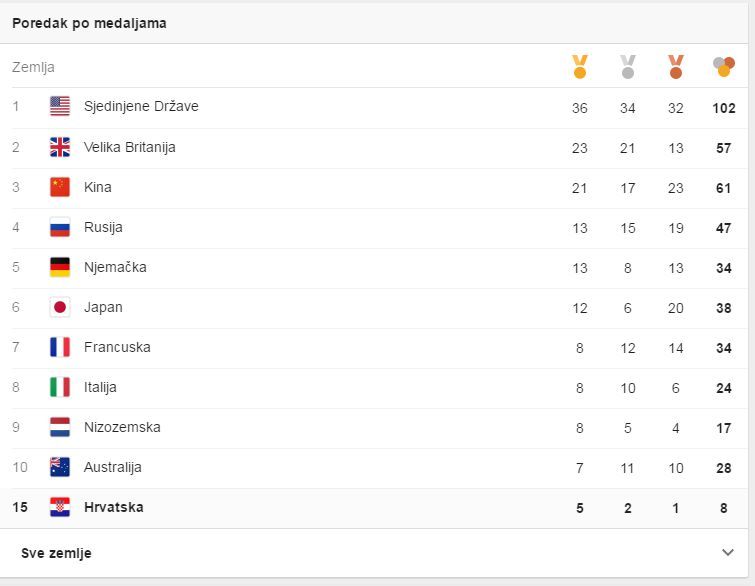Click the Zemlja column header

coord(33,67)
